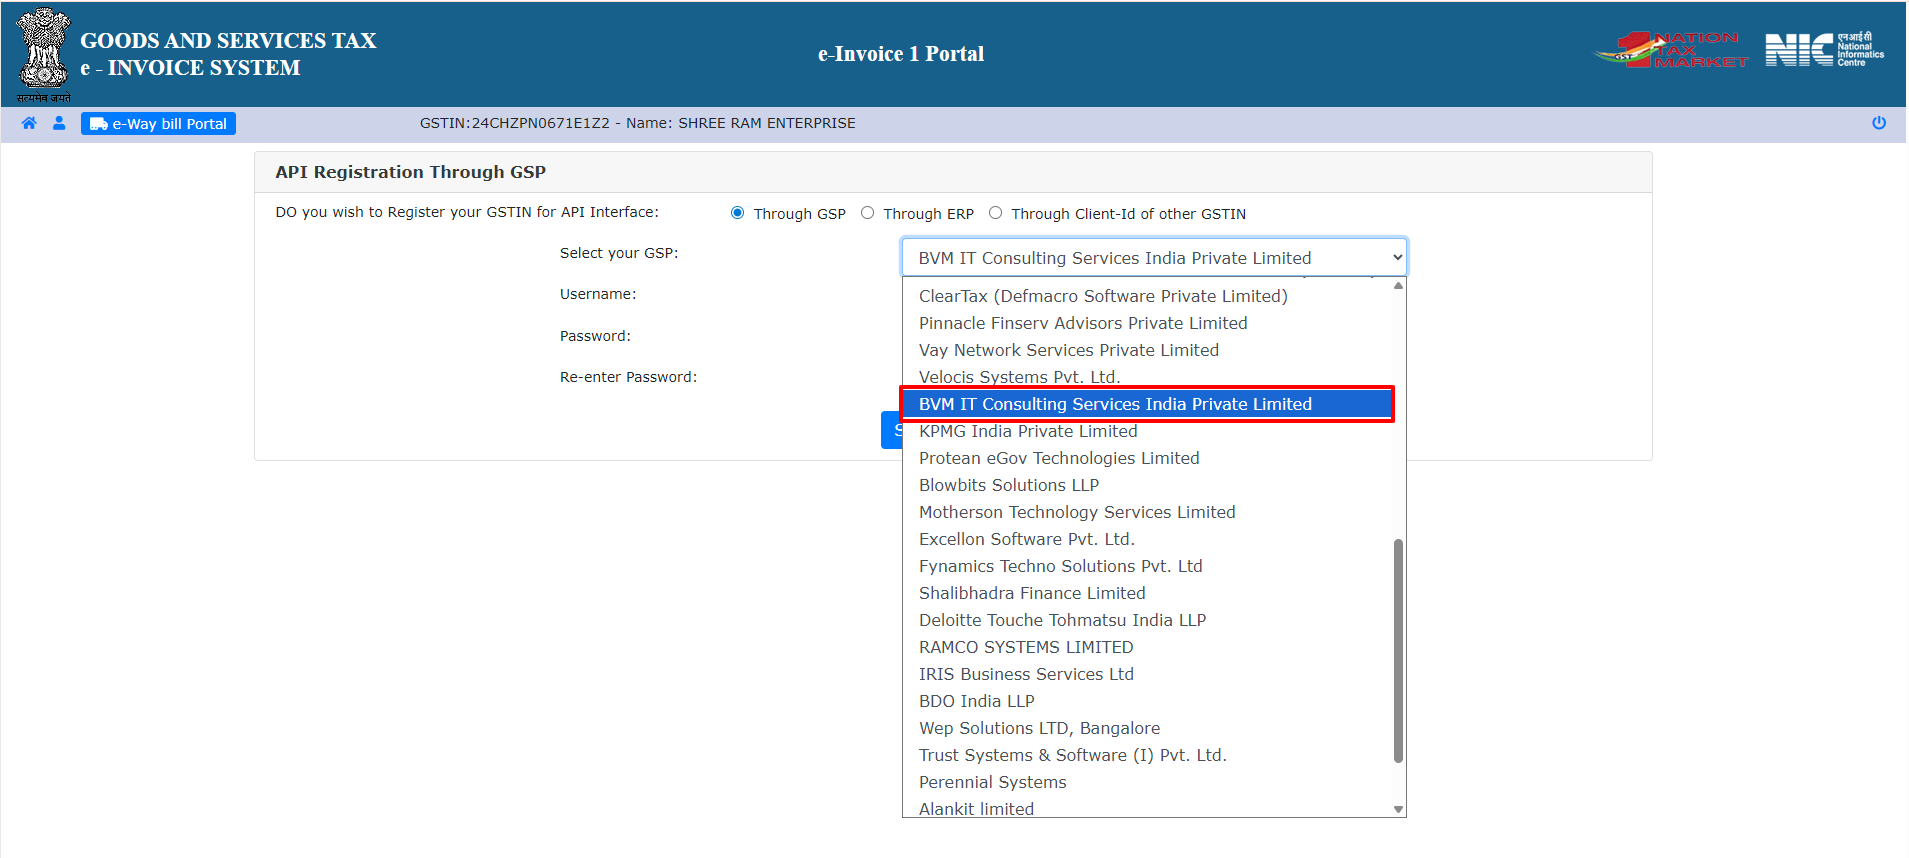The height and width of the screenshot is (858, 1909).
Task: Click dropdown list scroll up arrow
Action: [1398, 286]
